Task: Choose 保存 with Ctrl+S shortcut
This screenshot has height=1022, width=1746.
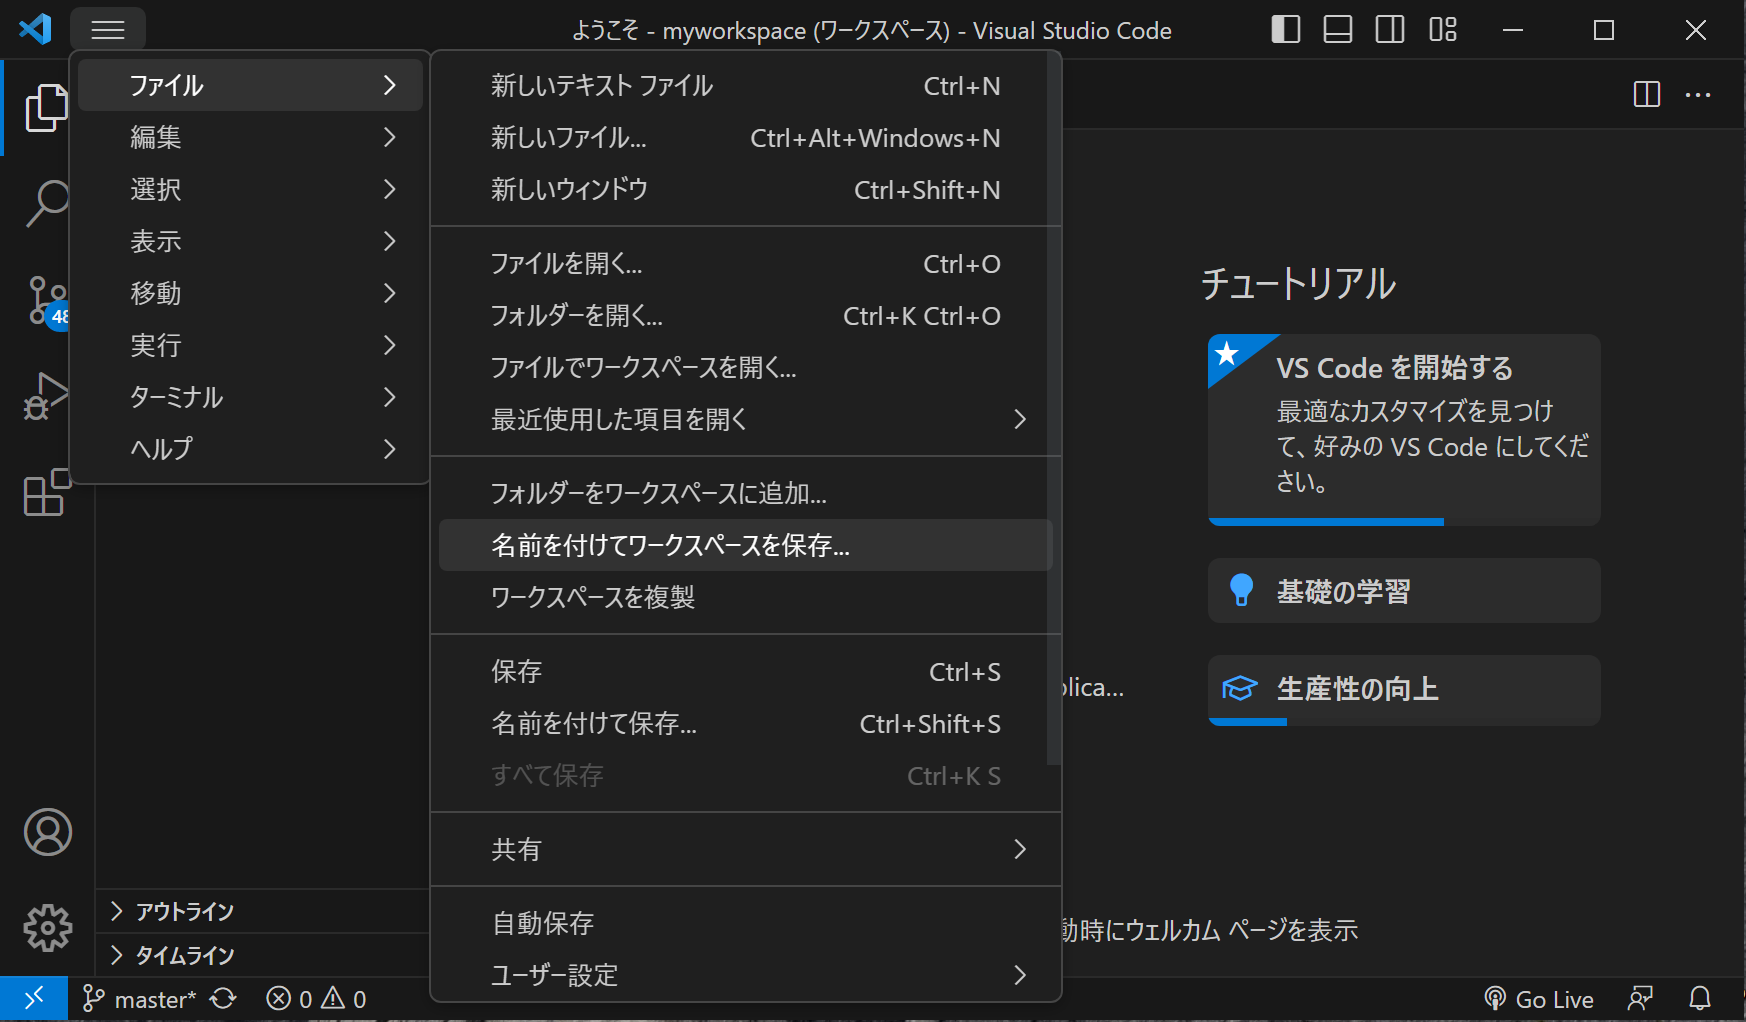Action: tap(745, 671)
